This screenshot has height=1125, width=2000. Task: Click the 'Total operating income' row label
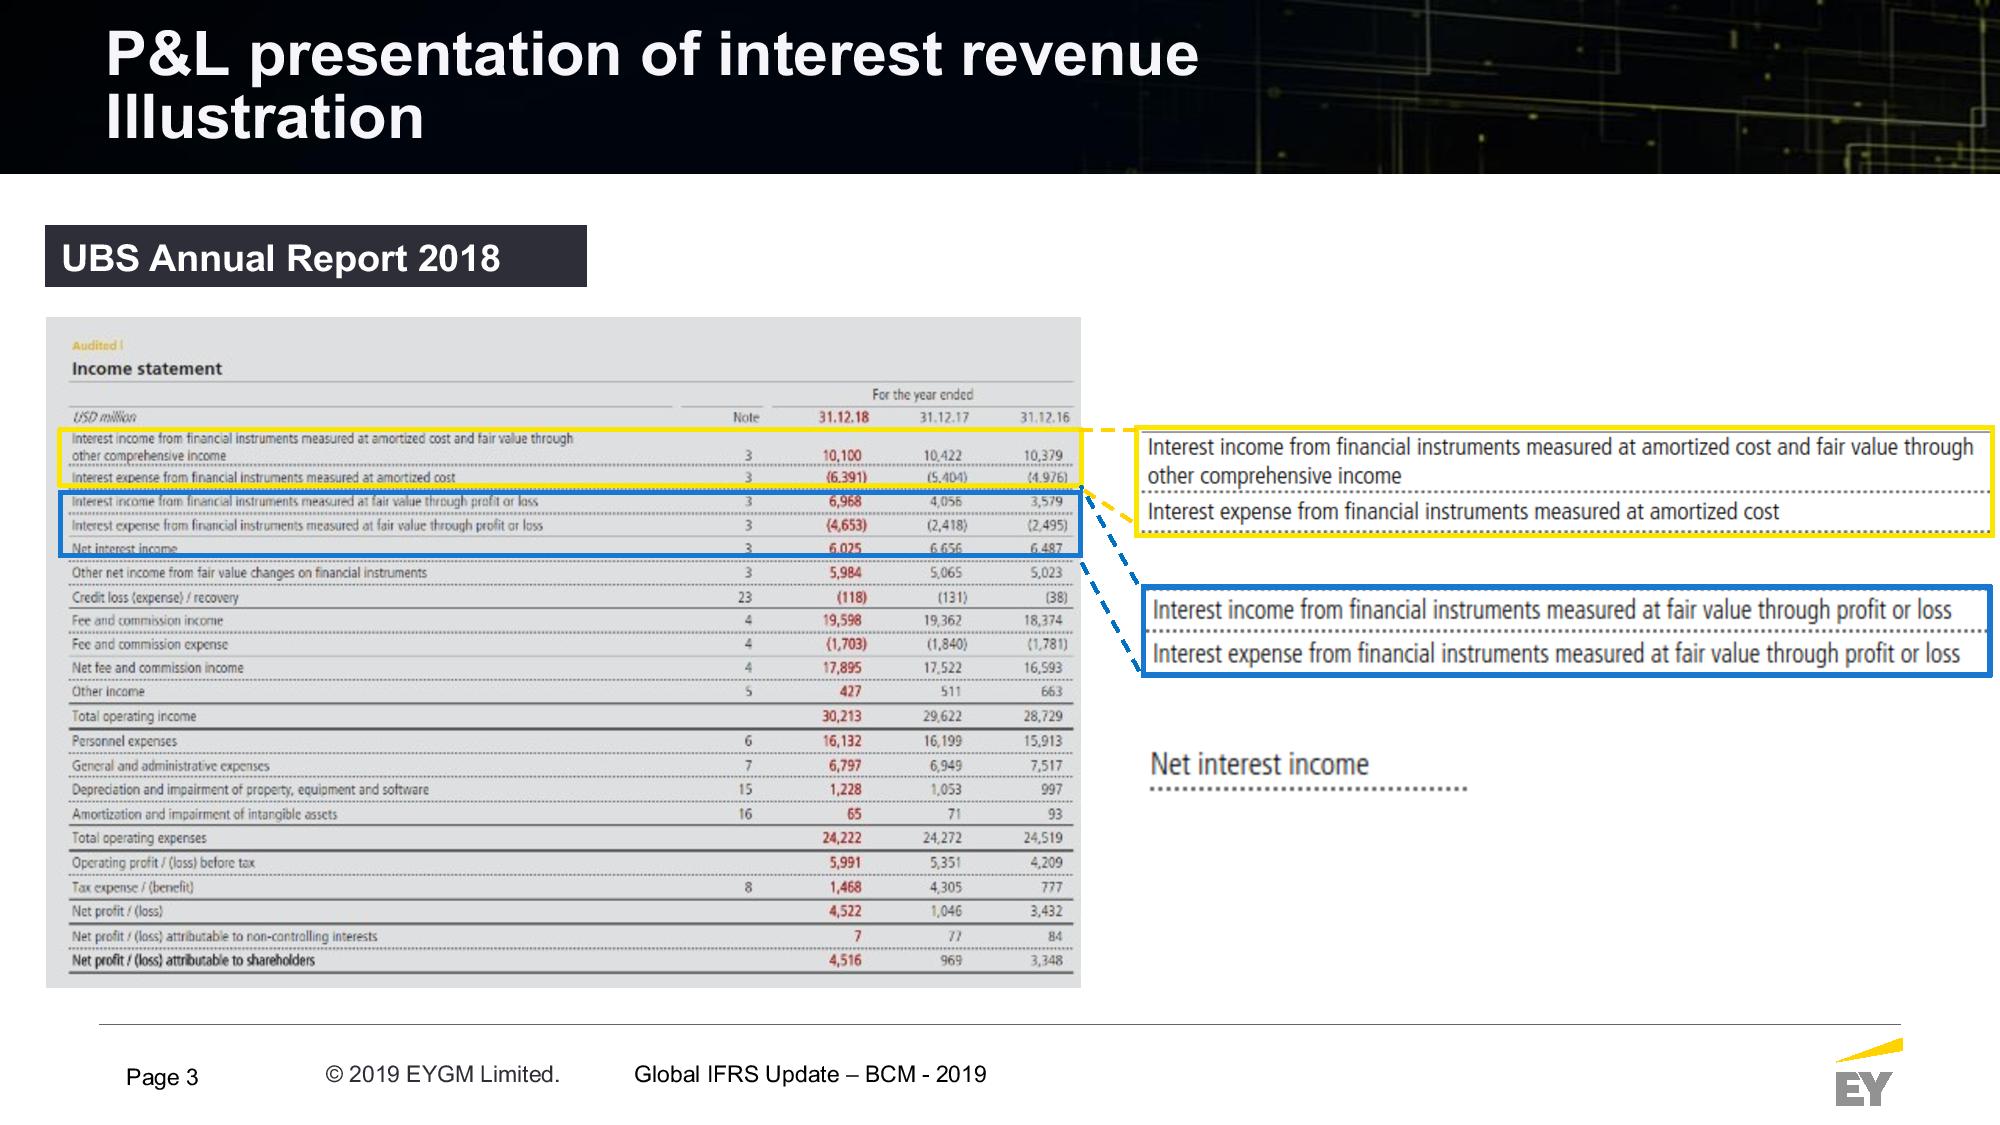coord(134,717)
